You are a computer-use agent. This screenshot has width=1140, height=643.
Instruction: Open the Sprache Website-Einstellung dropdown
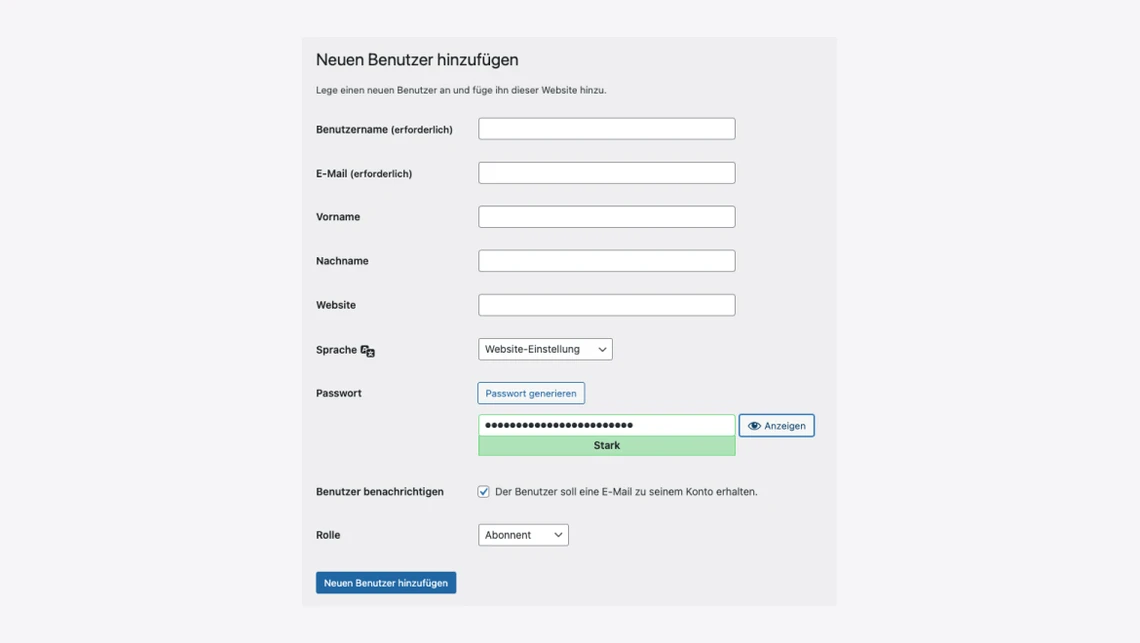tap(545, 349)
